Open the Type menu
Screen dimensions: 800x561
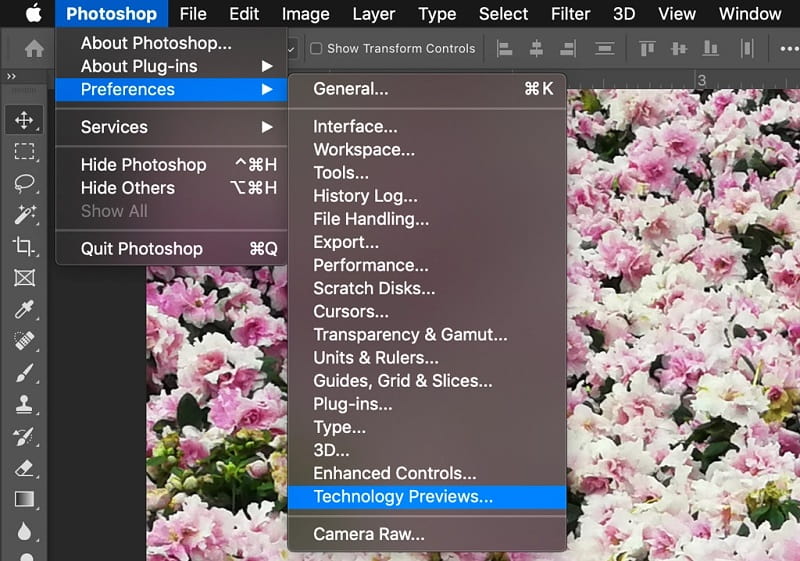(437, 14)
